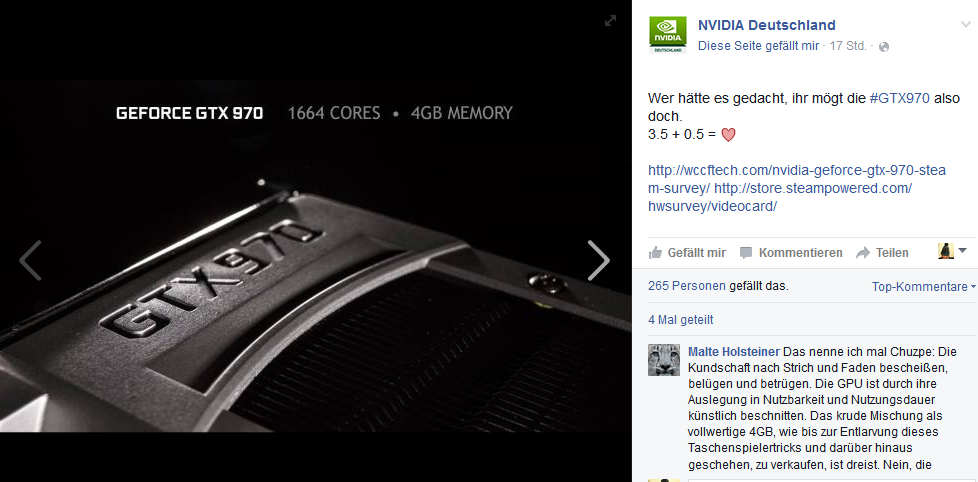View the 265 Personen who liked
The width and height of the screenshot is (978, 482).
point(687,286)
